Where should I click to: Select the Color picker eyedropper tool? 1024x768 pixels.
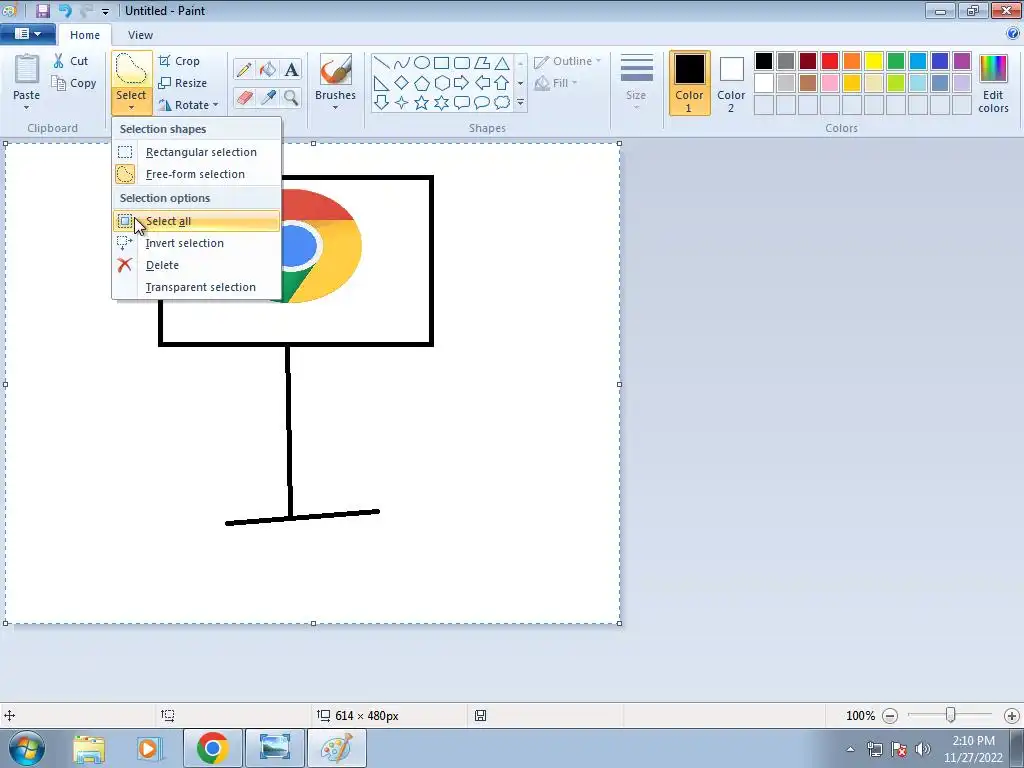pos(268,97)
